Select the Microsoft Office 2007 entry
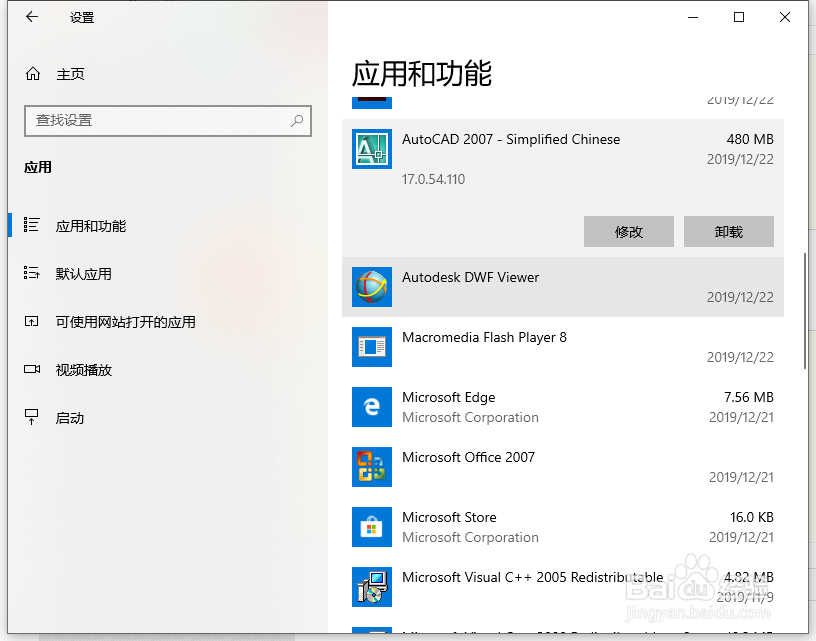 [563, 467]
